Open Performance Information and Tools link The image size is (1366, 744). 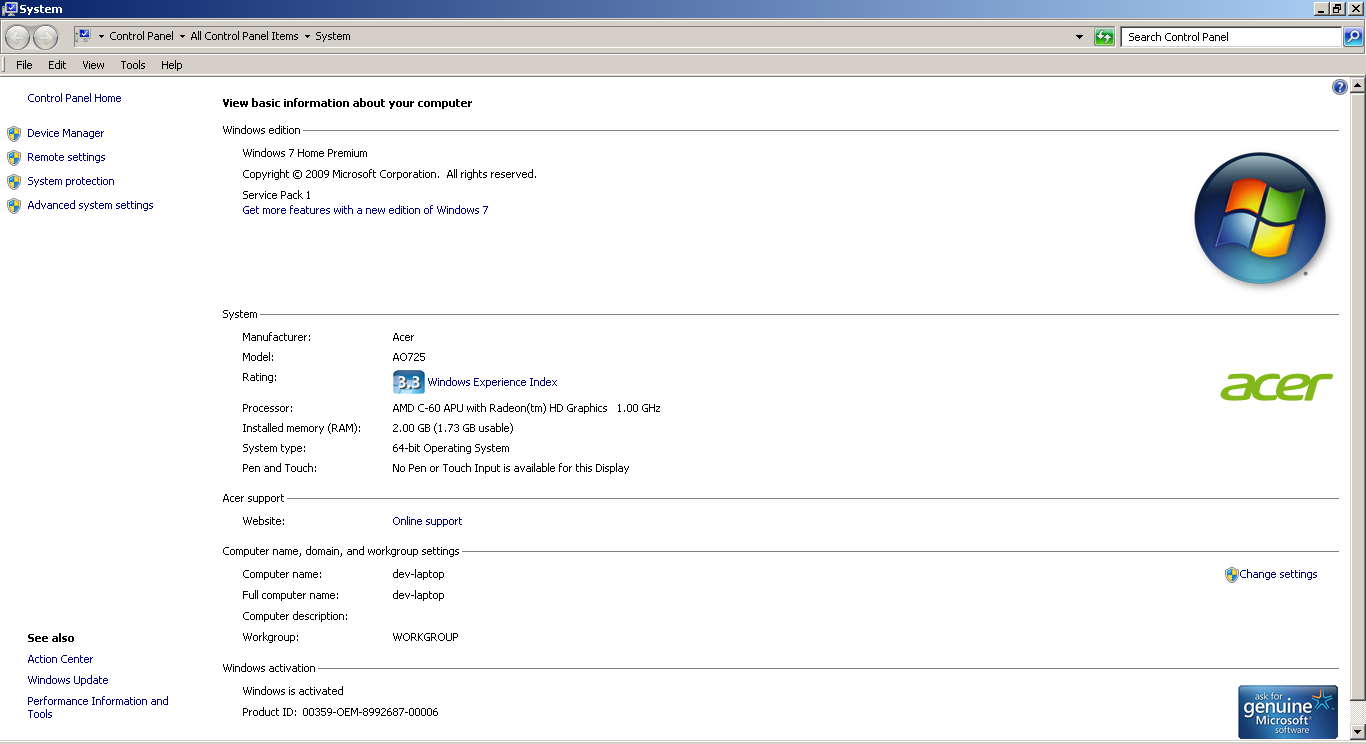(x=98, y=707)
